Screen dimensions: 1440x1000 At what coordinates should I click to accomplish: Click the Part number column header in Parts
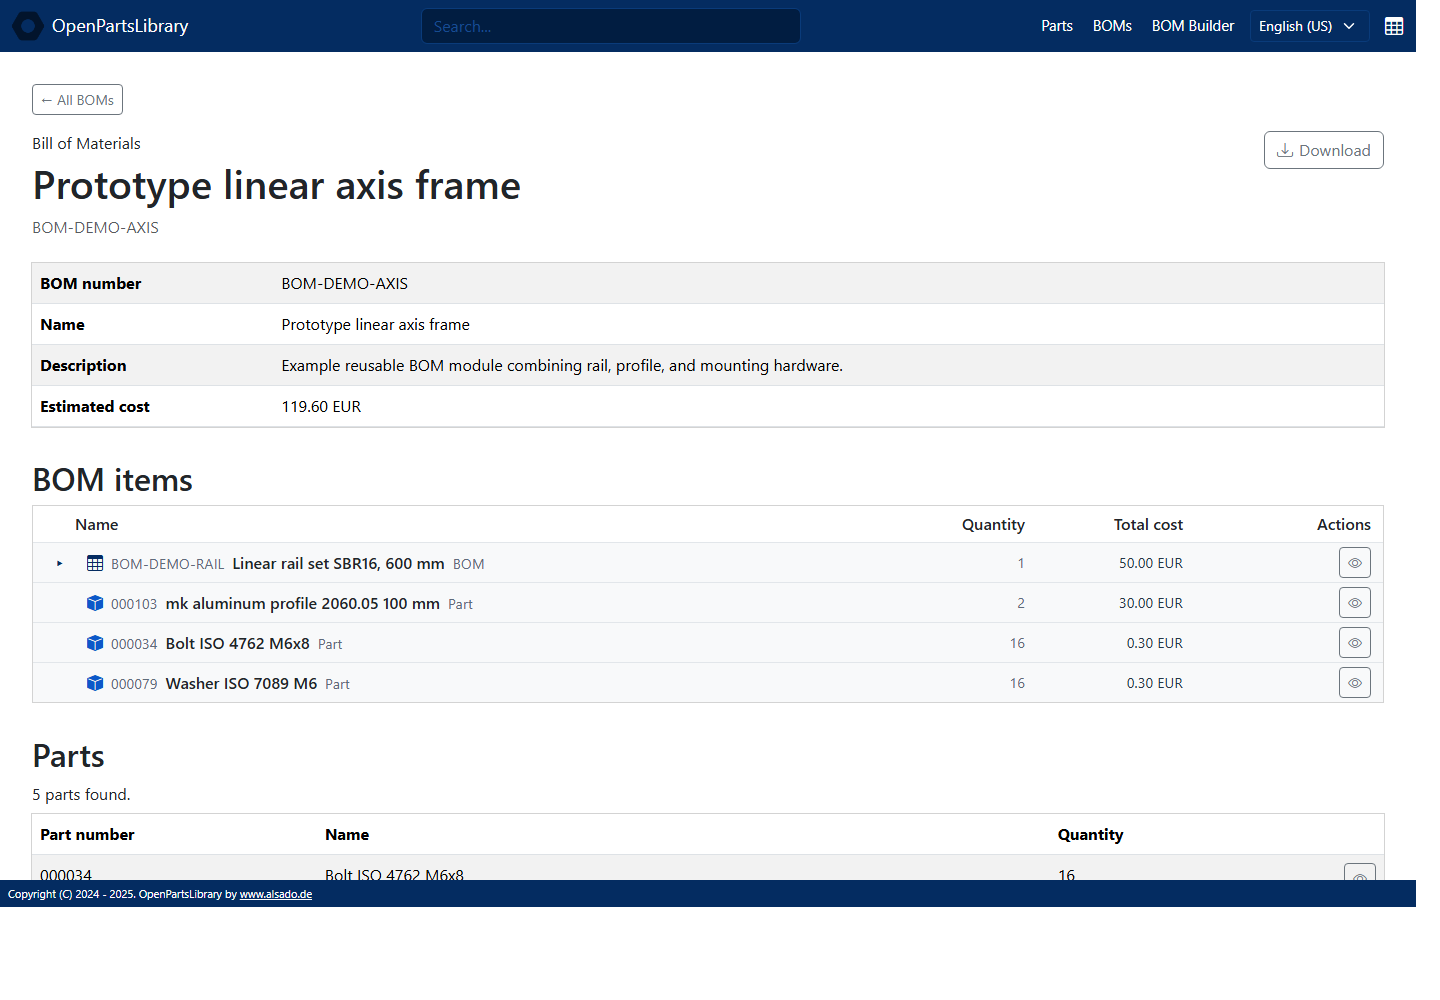pos(87,835)
